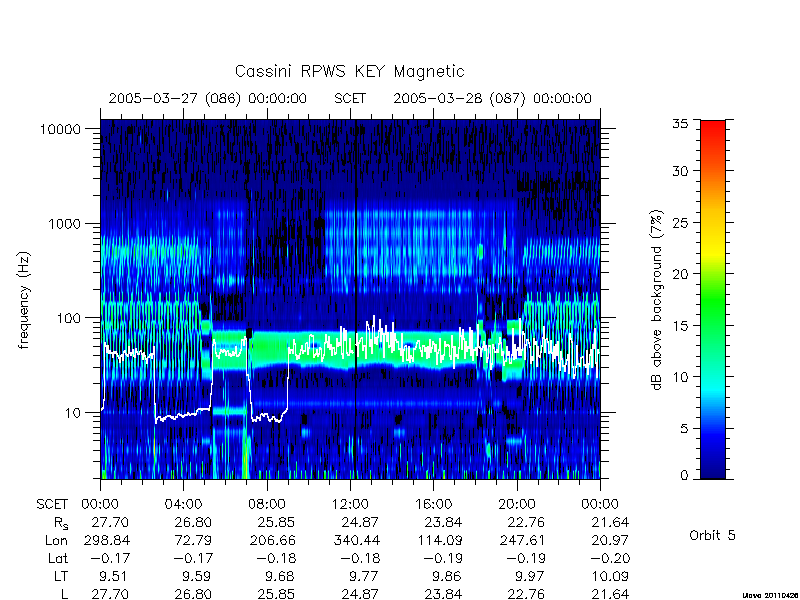Select time tick 20:00

pos(517,505)
